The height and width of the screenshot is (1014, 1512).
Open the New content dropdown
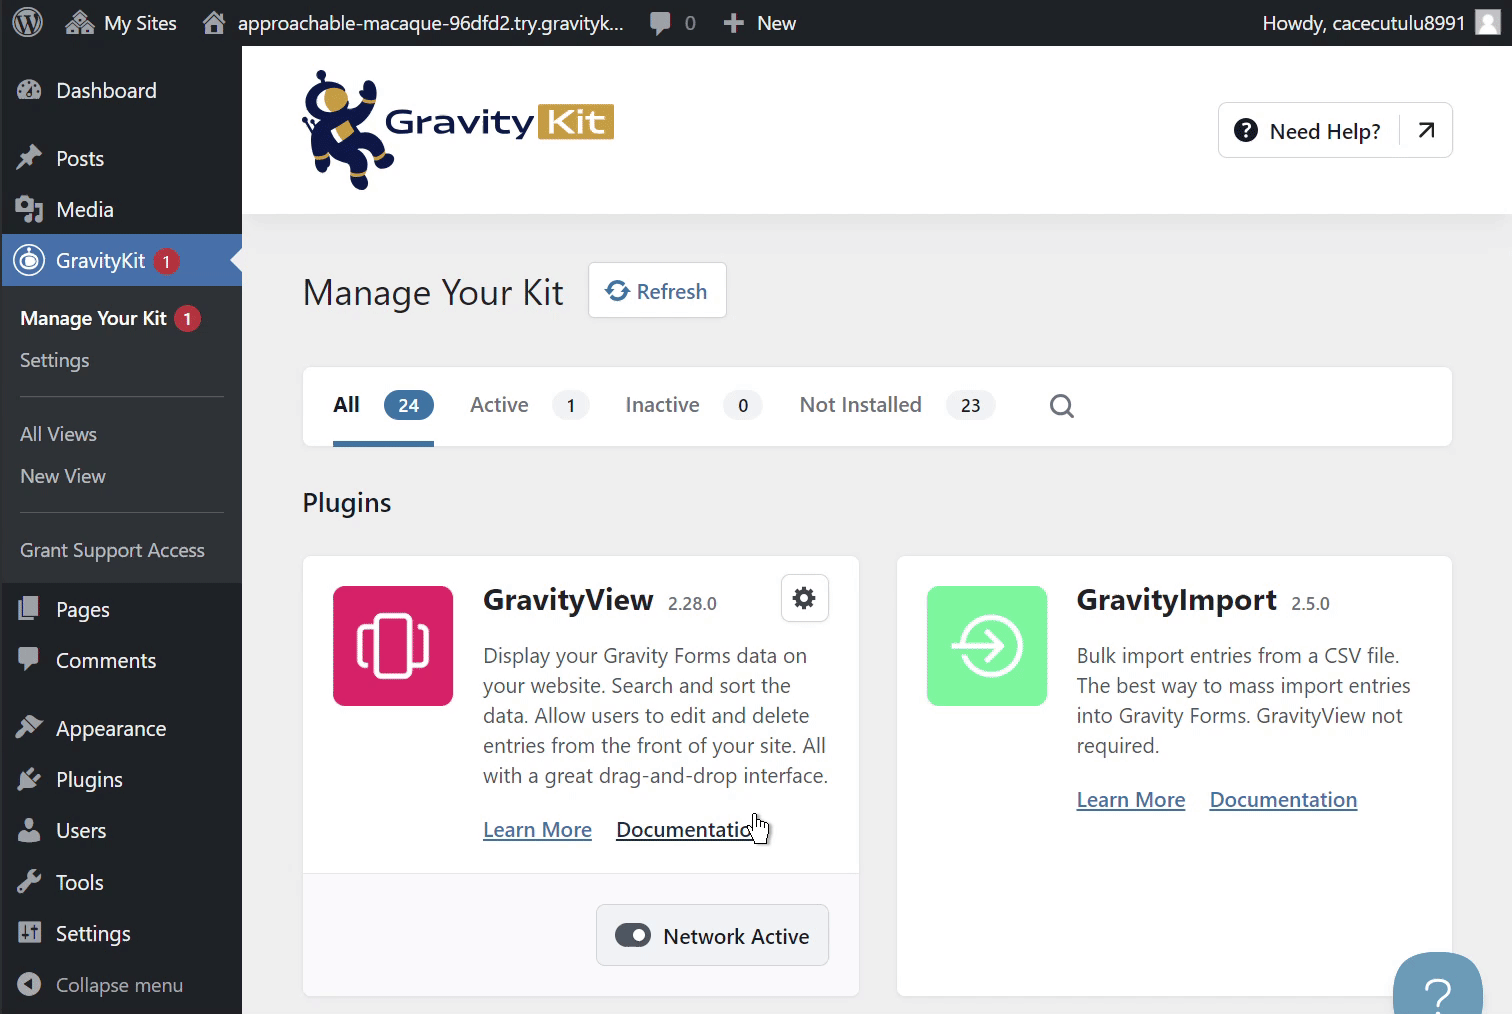click(x=760, y=23)
